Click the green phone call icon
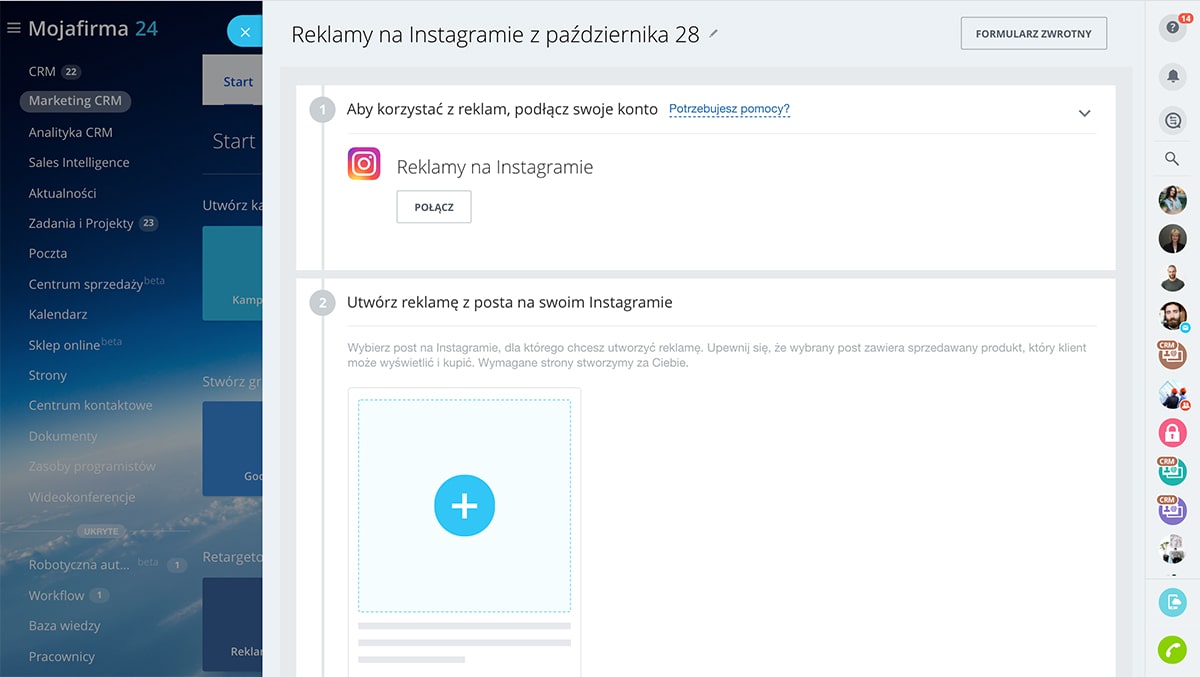 pos(1172,649)
